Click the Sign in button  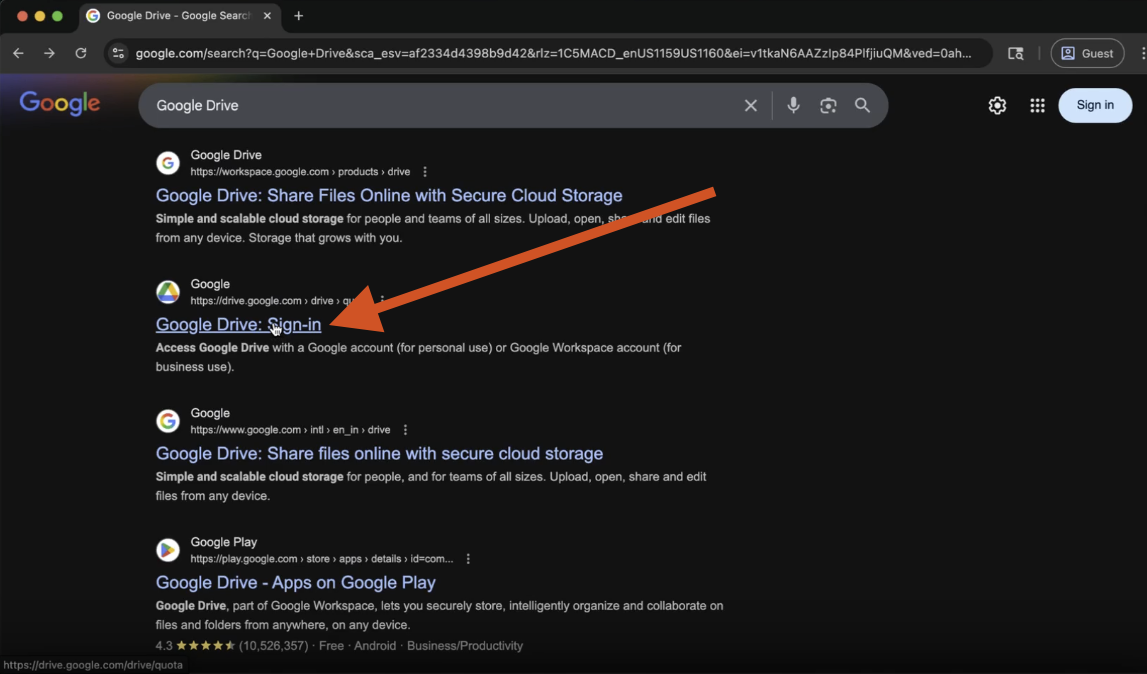(x=1095, y=105)
